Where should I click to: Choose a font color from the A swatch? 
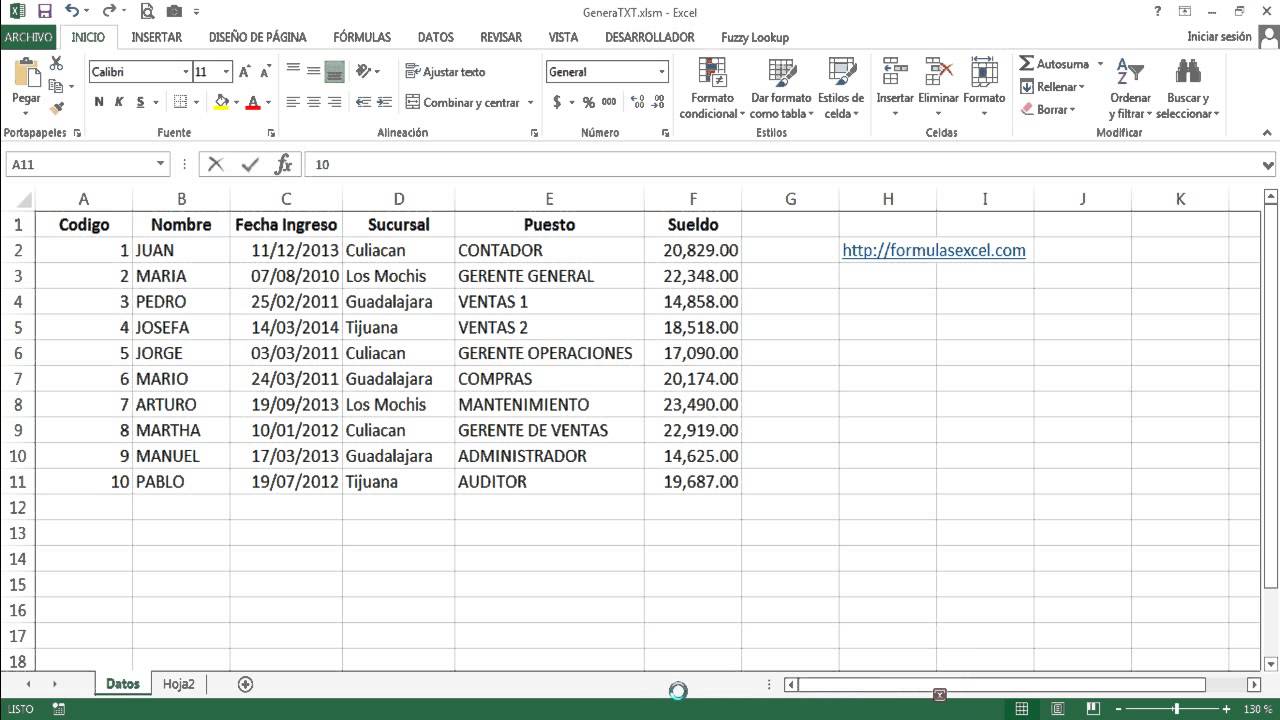click(253, 102)
